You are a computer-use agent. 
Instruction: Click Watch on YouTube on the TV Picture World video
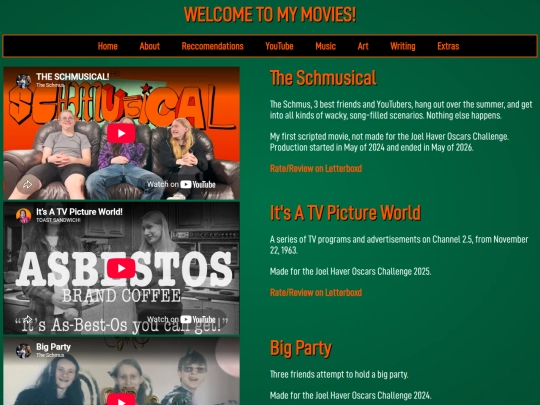click(x=181, y=320)
